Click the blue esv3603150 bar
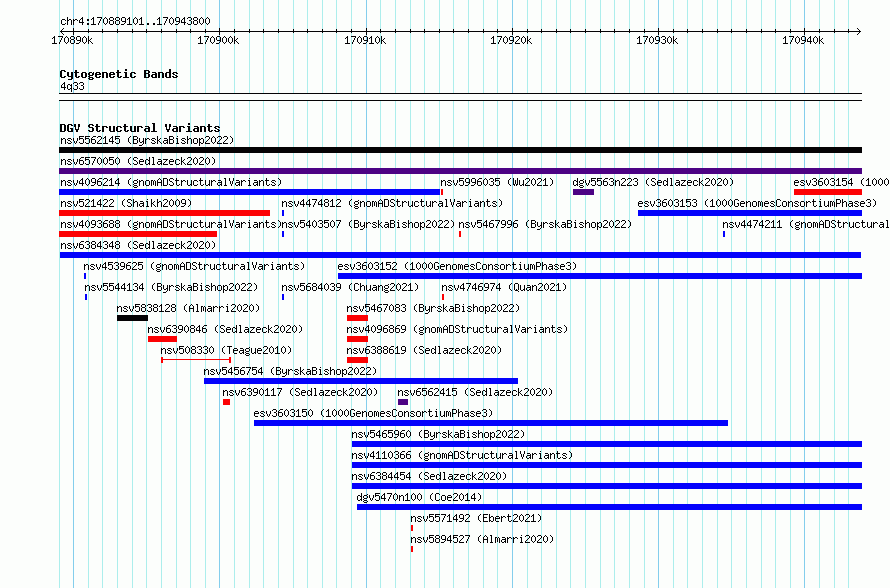Screen dimensions: 890x588 point(491,423)
